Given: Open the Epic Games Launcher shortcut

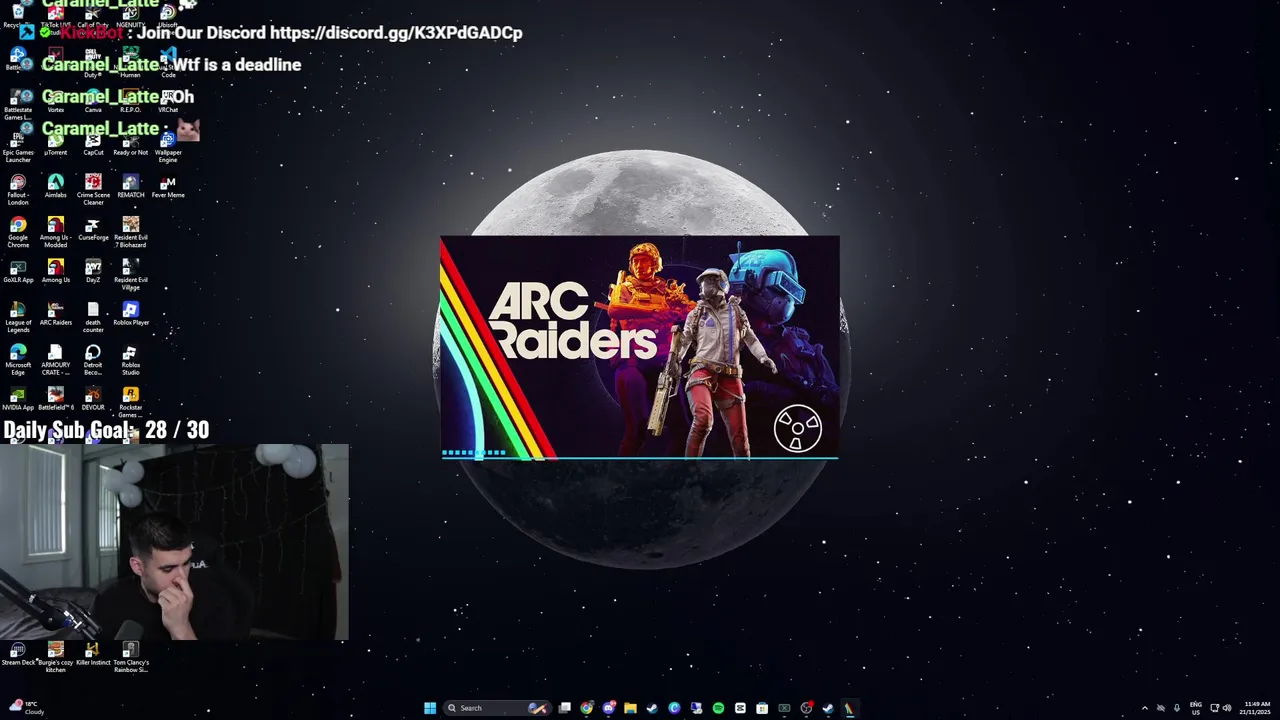Looking at the screenshot, I should [x=18, y=147].
